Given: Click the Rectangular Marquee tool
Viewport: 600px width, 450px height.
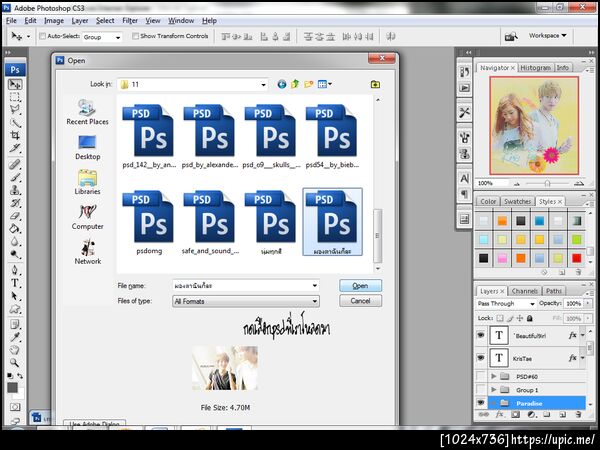Looking at the screenshot, I should tap(15, 98).
